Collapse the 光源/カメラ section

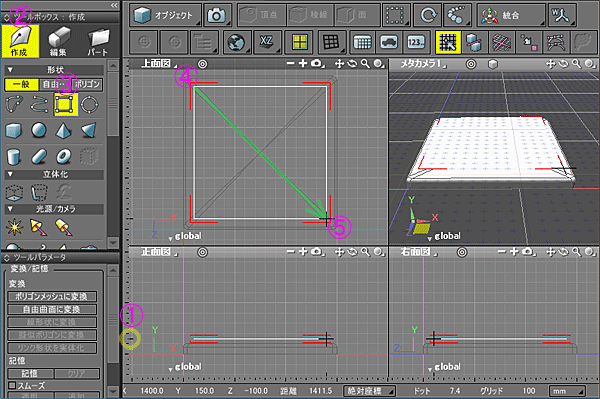pyautogui.click(x=10, y=209)
